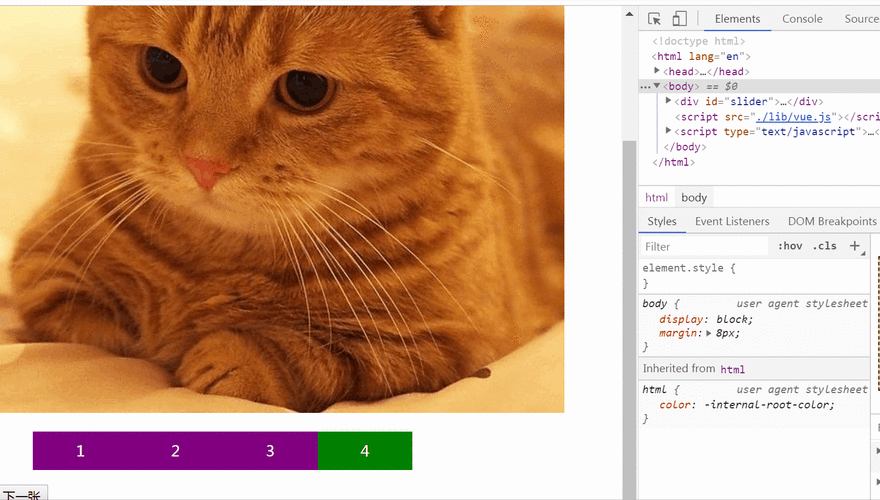Toggle the .cls class editor button
The width and height of the screenshot is (880, 500).
[x=824, y=246]
